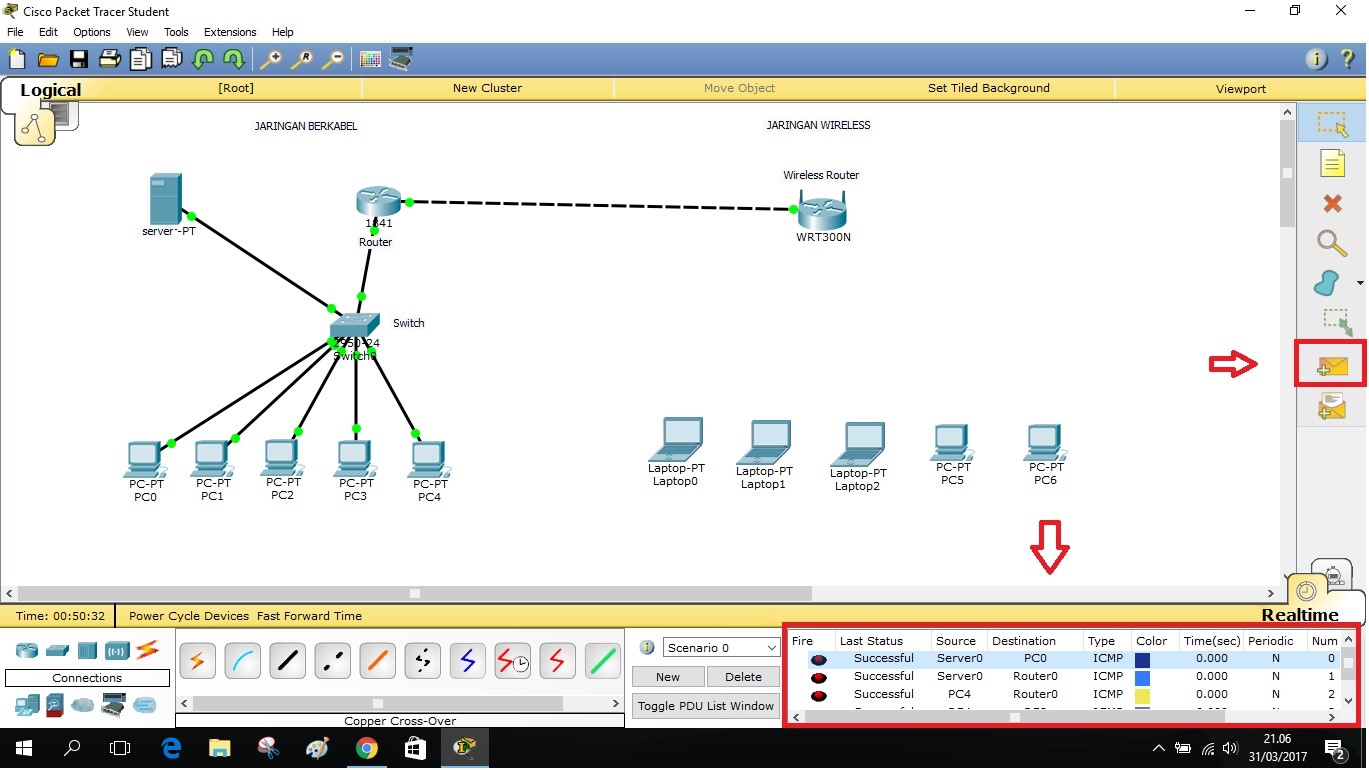Click the Add Simple PDU envelope
Image resolution: width=1369 pixels, height=770 pixels.
(1332, 367)
